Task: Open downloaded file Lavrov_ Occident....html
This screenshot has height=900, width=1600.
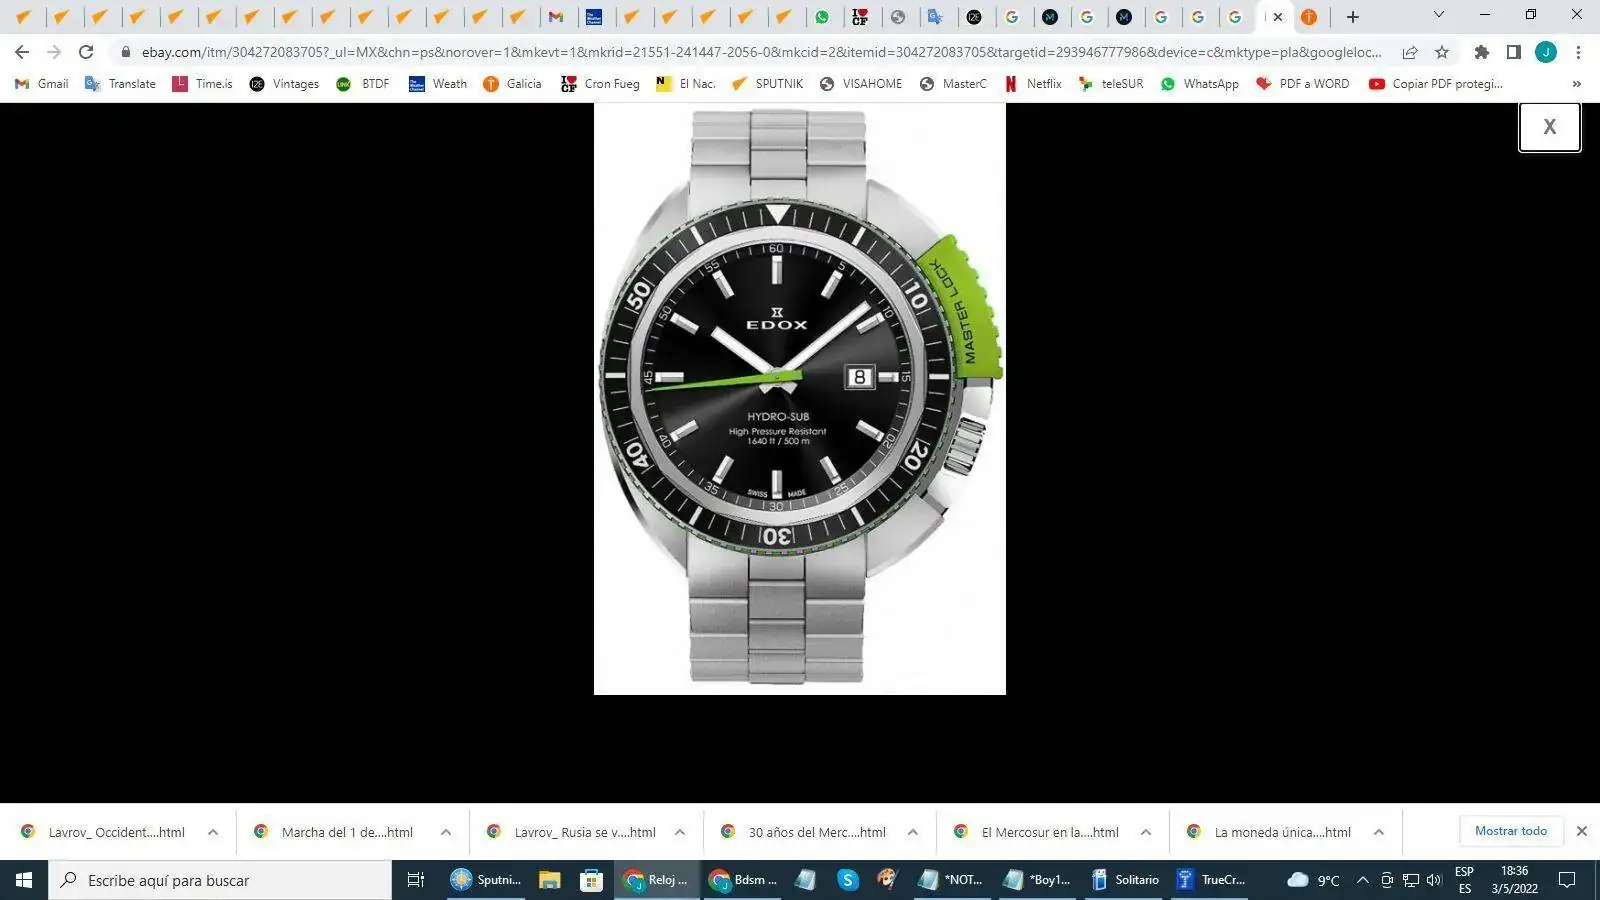Action: 105,832
